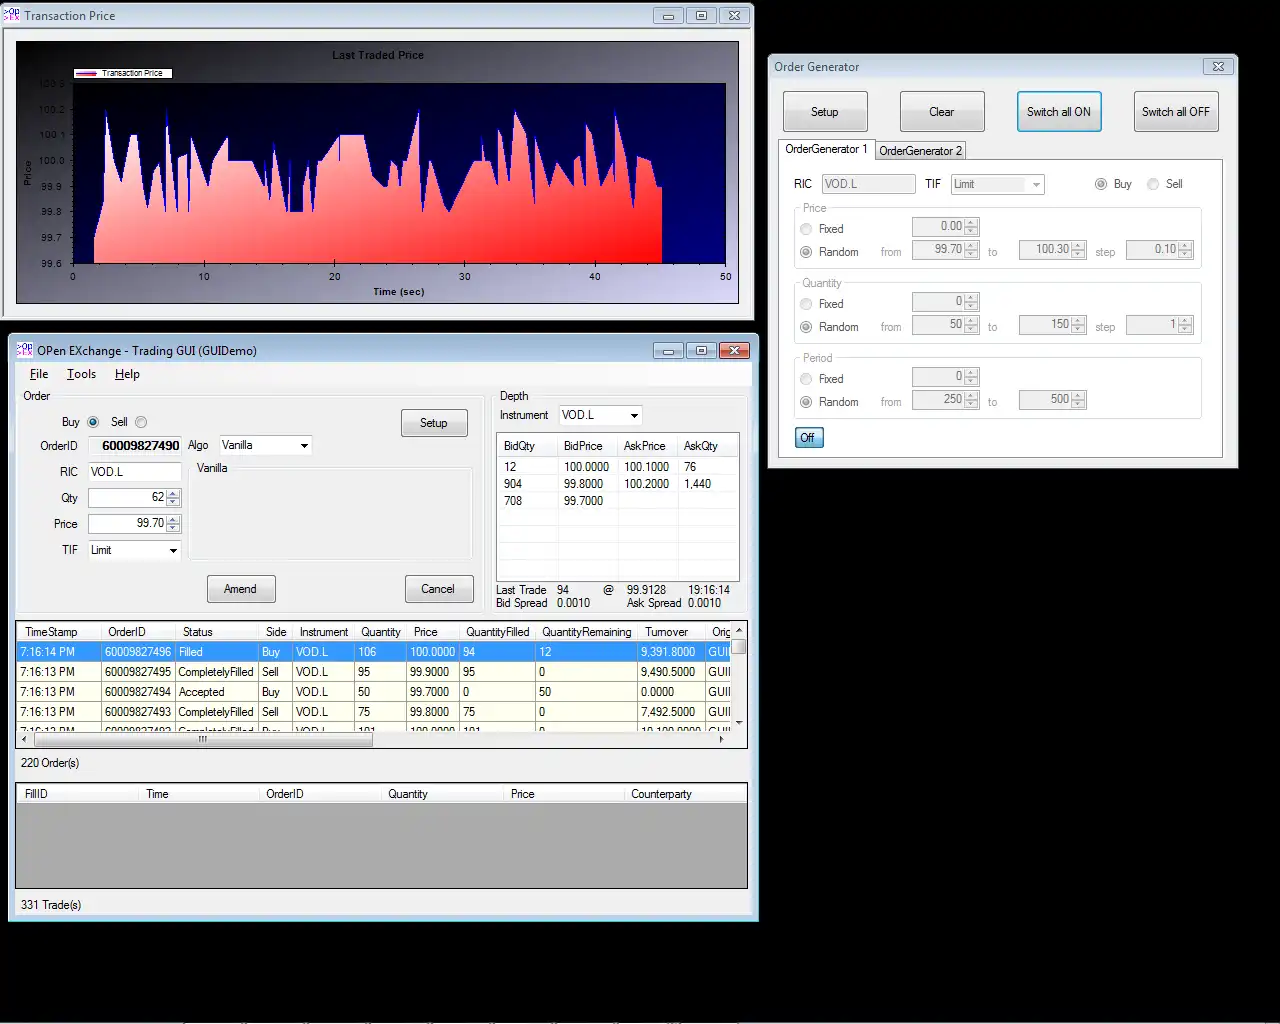
Task: Choose Fixed option in Quantity group
Action: point(806,304)
